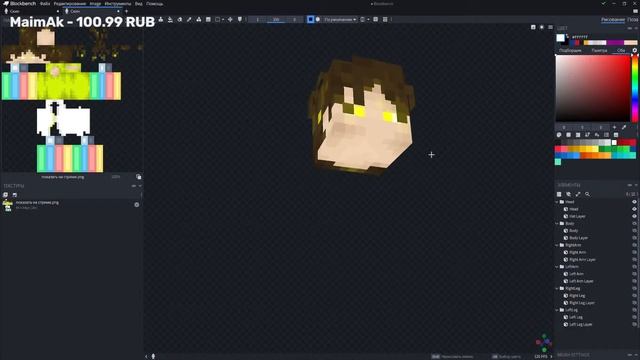
Task: Click the resize arrows icon in elements panel
Action: coord(578,194)
